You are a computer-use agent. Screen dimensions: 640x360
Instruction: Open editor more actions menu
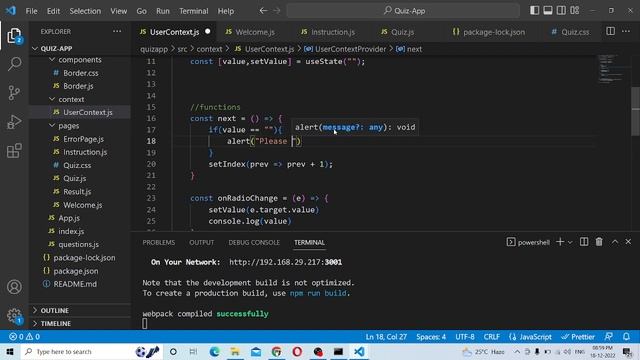click(x=626, y=31)
